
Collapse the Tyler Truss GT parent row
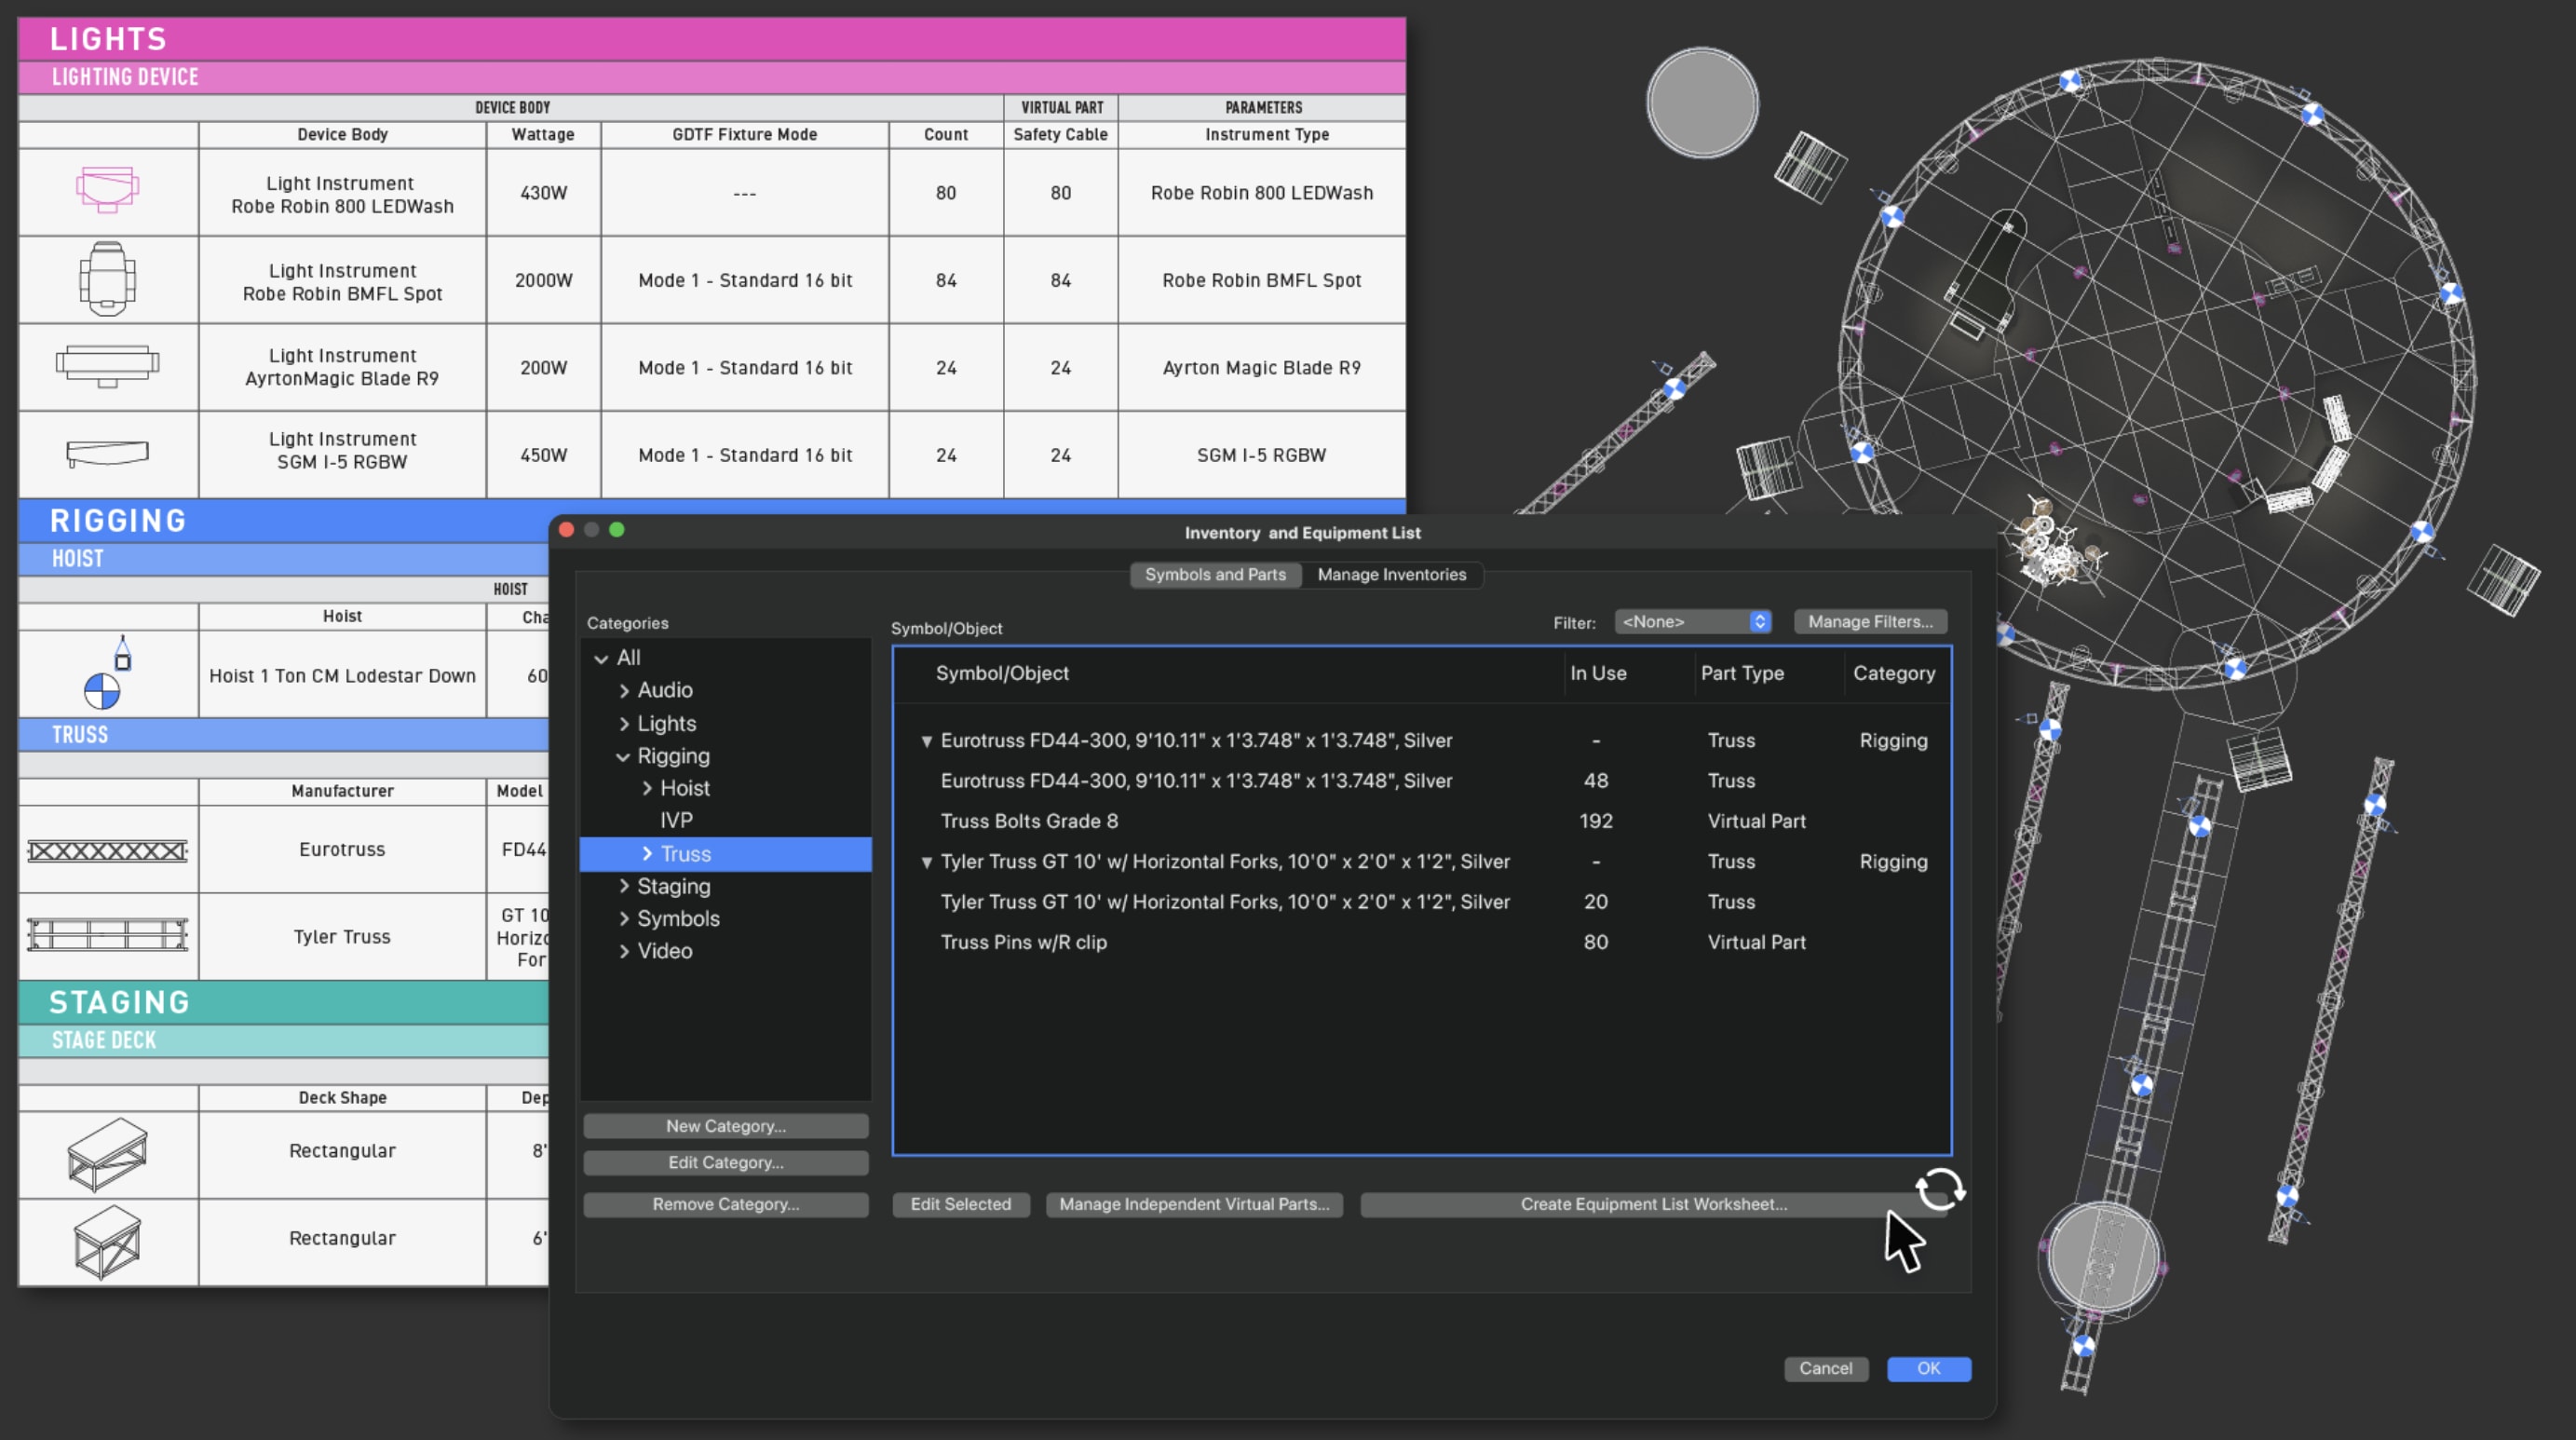[926, 862]
